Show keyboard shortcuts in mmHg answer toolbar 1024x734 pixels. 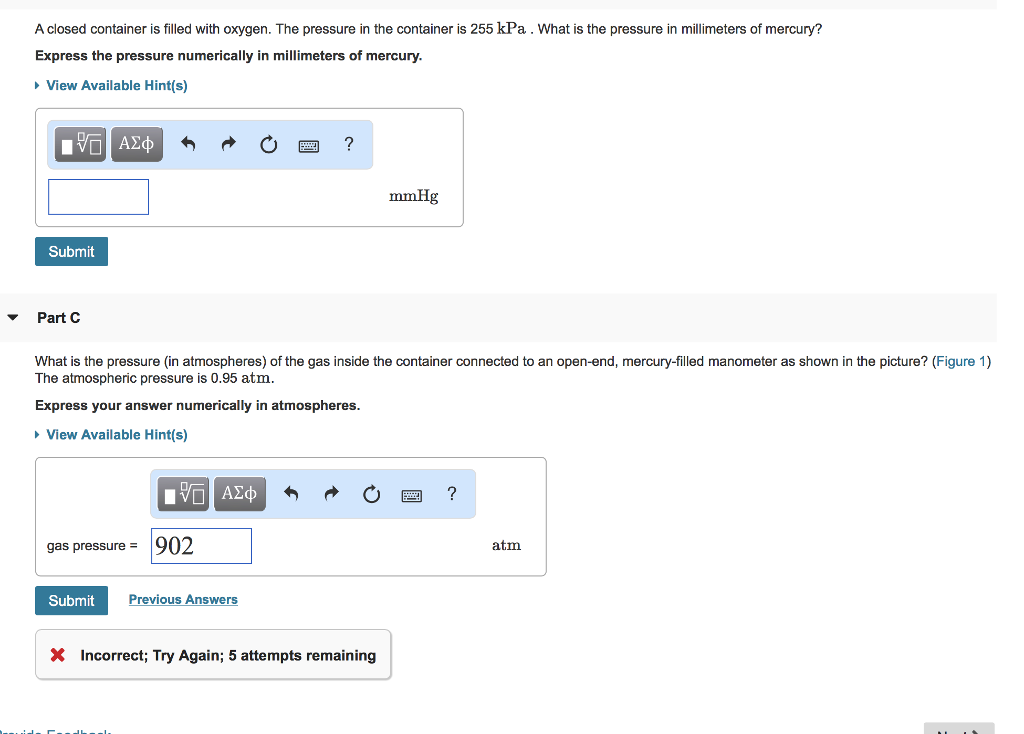click(308, 146)
